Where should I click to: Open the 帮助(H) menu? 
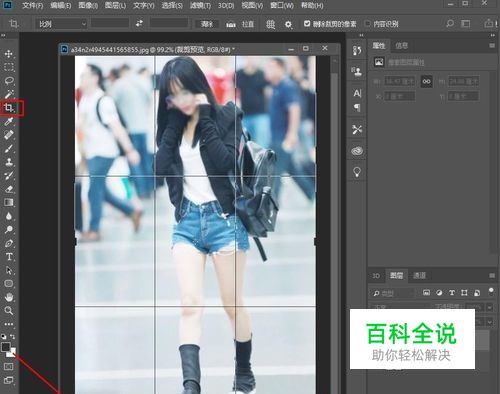tap(312, 6)
